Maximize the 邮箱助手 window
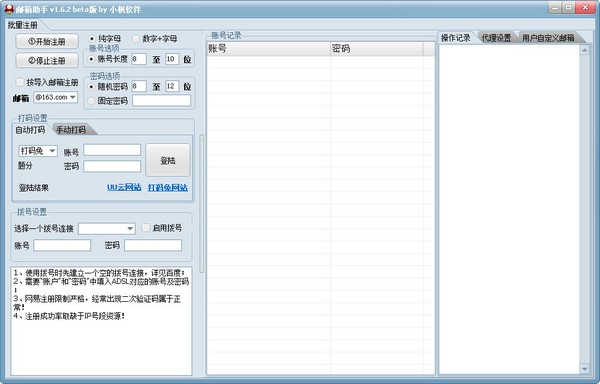Screen dimensions: 600x384 click(569, 8)
